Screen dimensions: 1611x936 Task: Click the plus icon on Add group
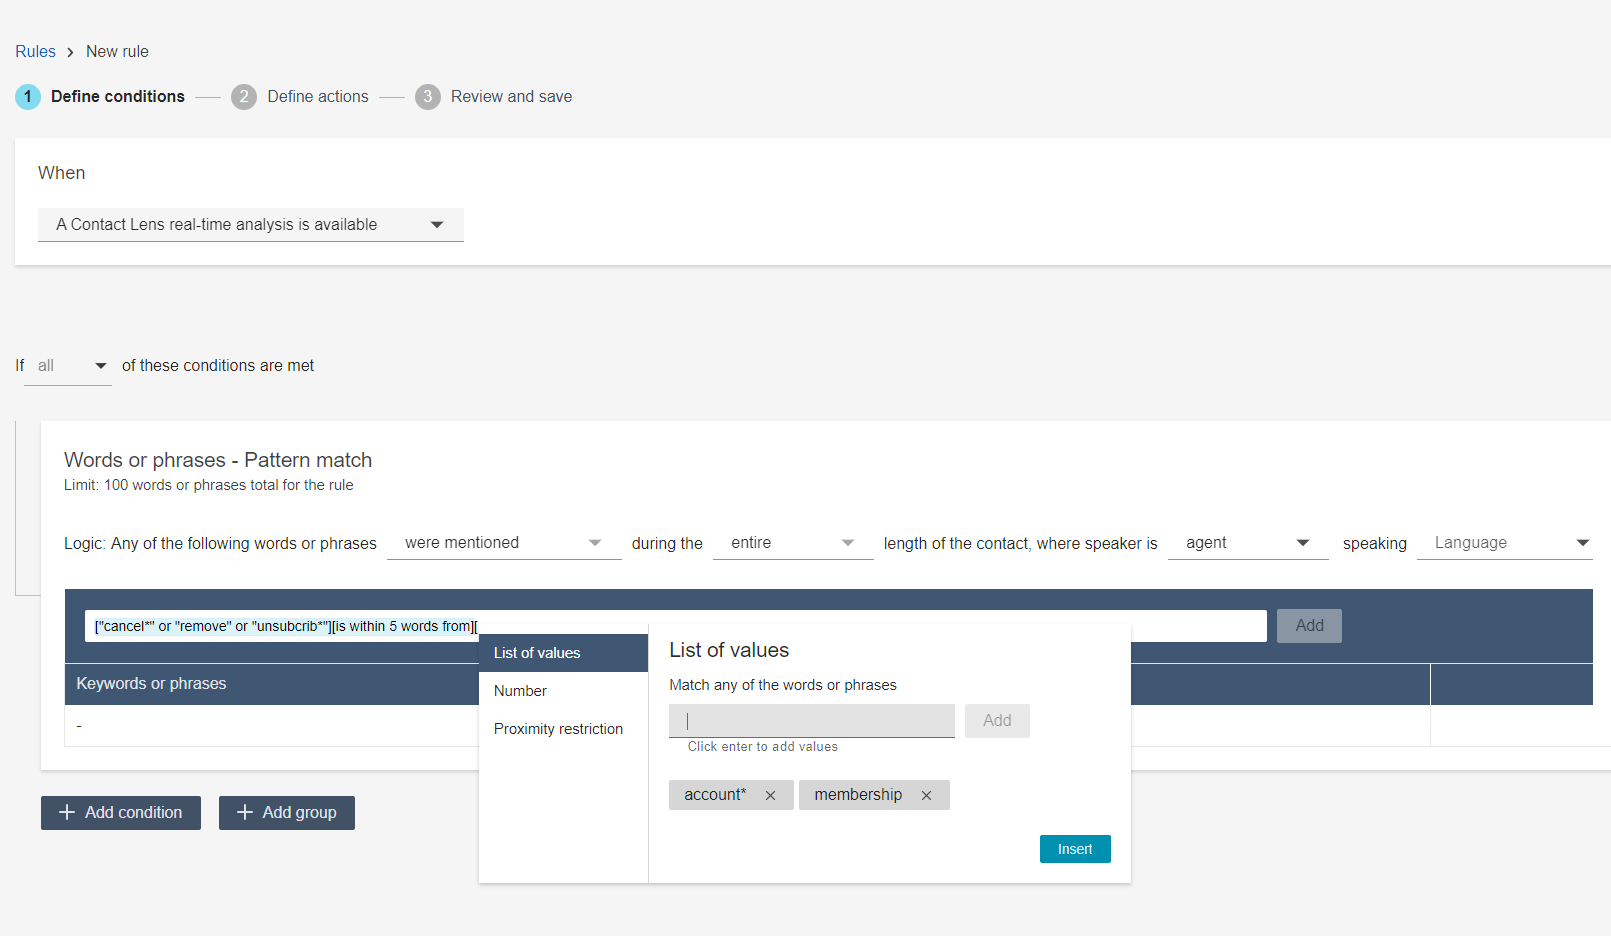tap(243, 812)
